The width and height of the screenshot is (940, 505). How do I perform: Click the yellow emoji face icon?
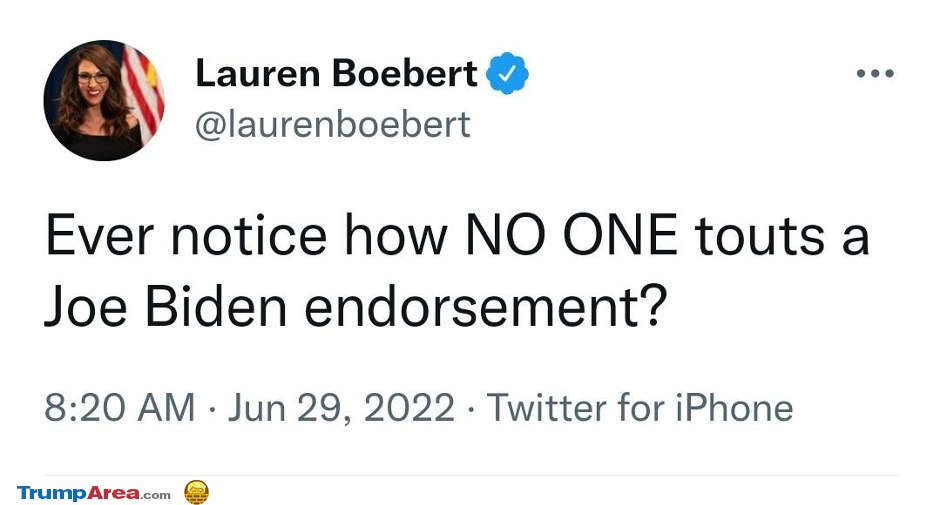(196, 492)
